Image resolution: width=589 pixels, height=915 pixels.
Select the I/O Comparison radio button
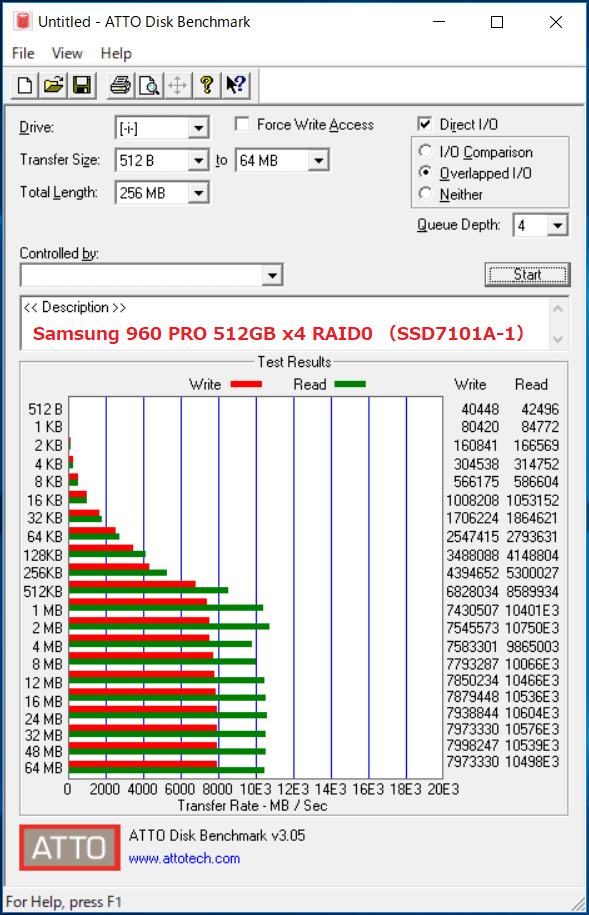tap(426, 151)
